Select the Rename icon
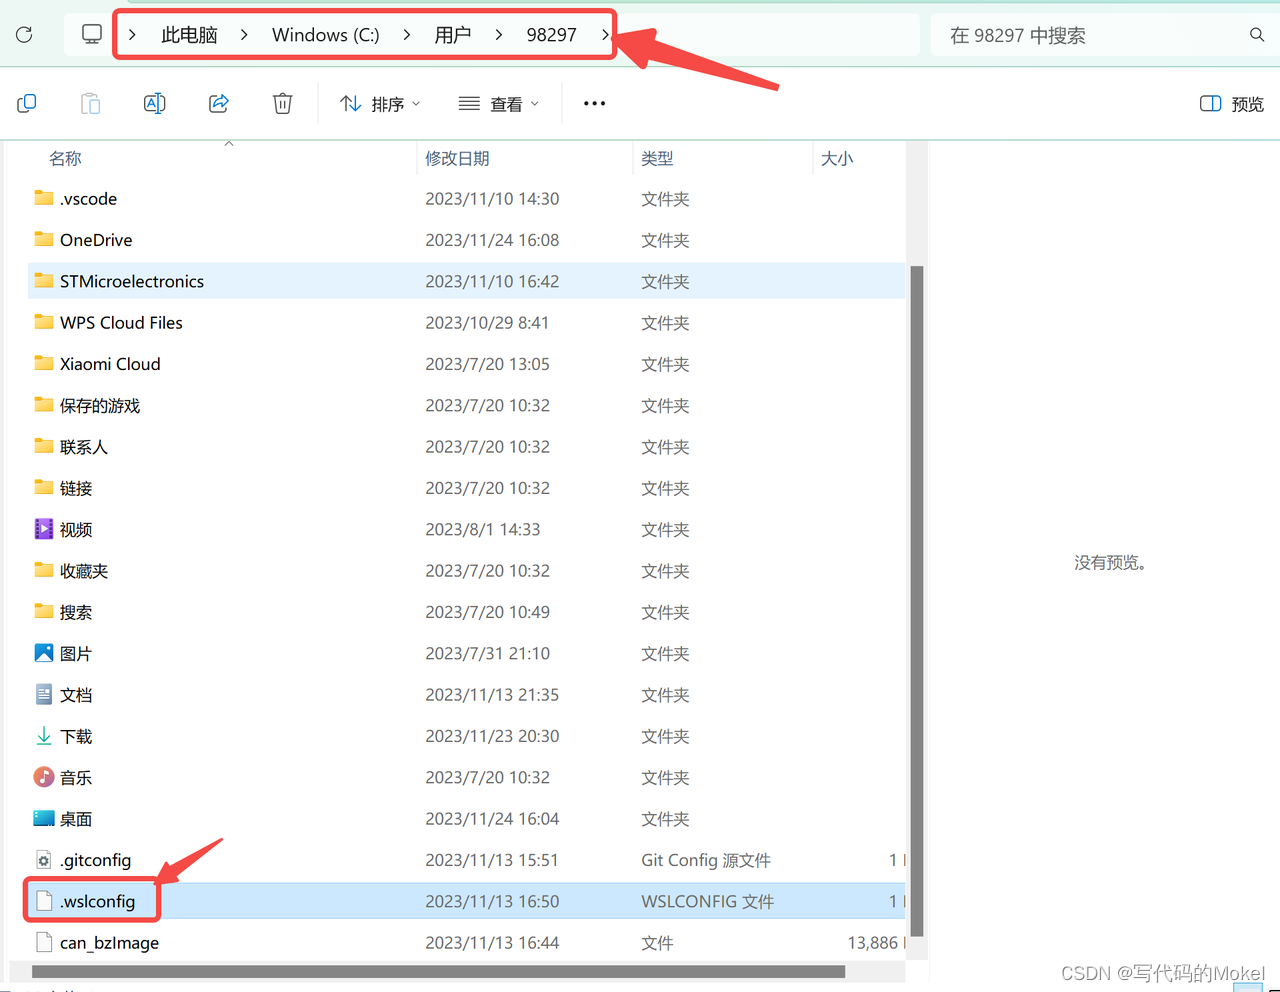This screenshot has width=1280, height=992. coord(154,103)
